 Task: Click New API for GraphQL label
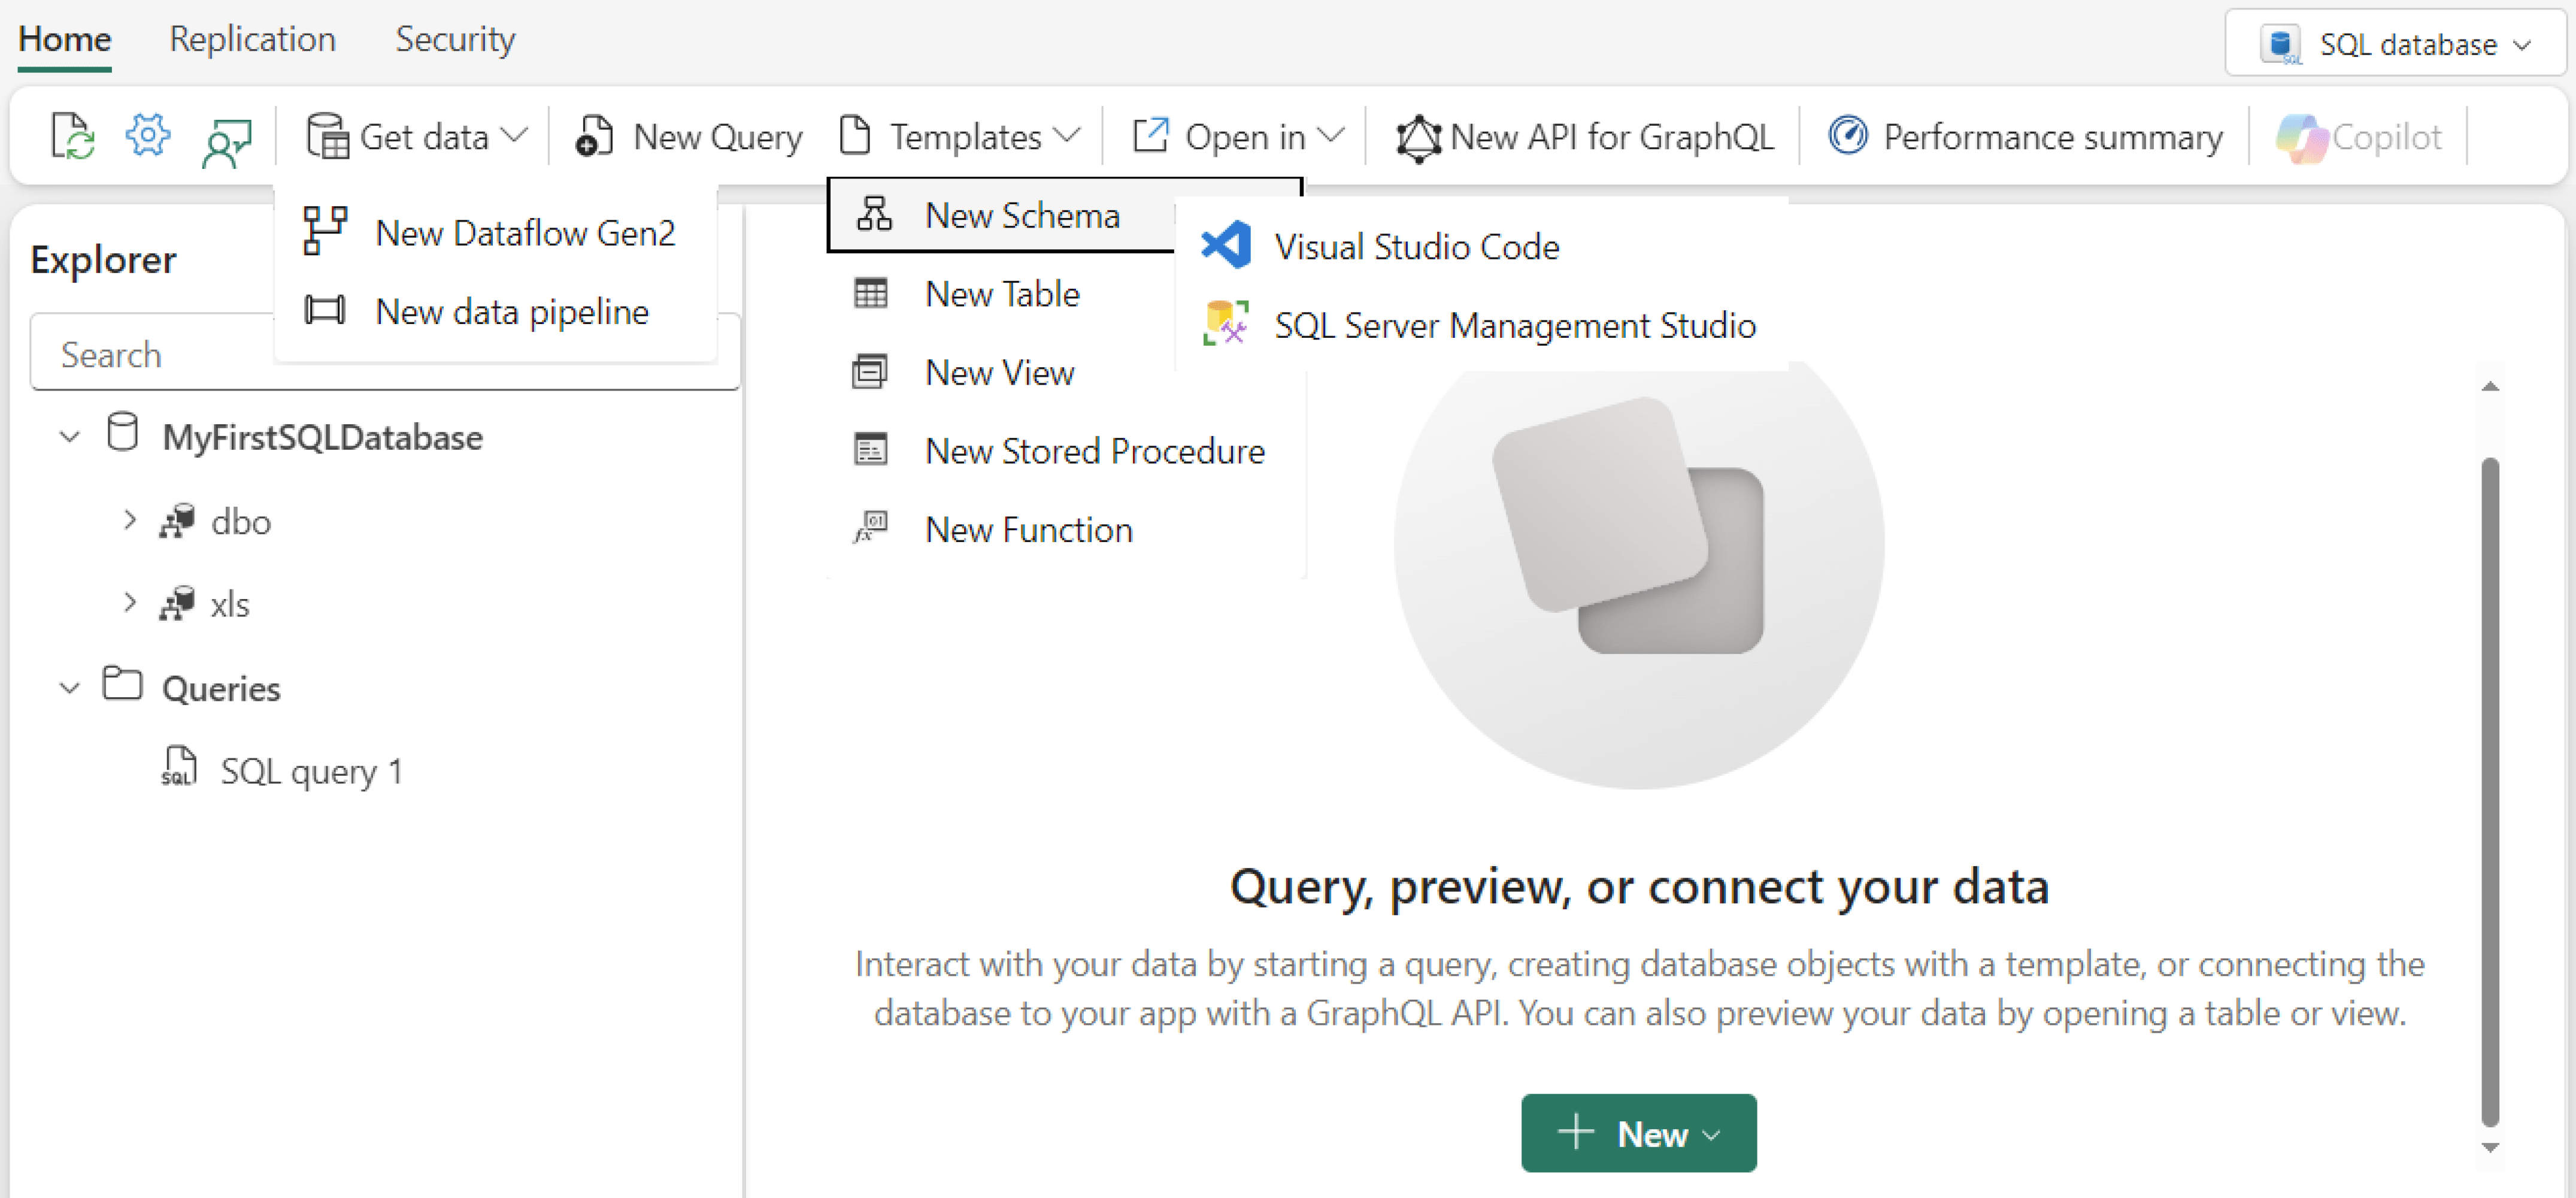1612,136
